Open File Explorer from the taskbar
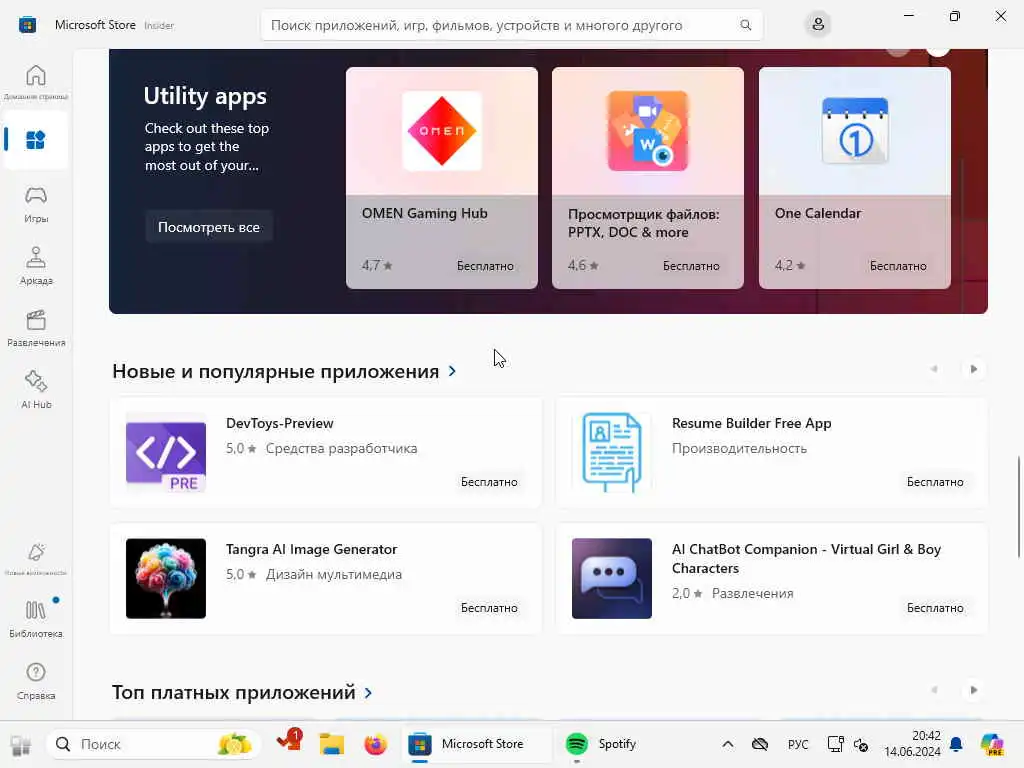The height and width of the screenshot is (768, 1024). (x=331, y=744)
